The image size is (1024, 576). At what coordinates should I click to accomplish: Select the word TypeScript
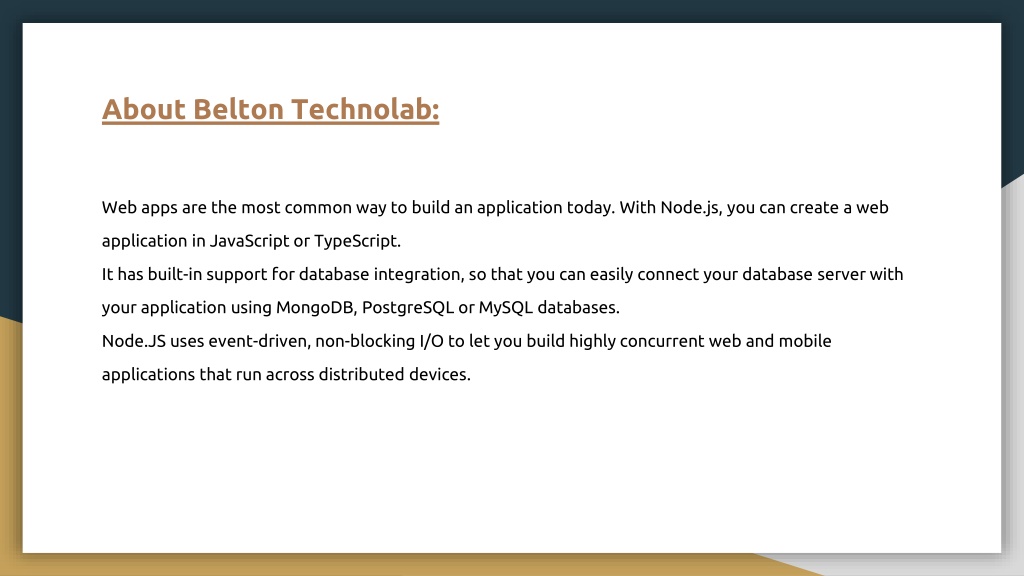tap(357, 241)
